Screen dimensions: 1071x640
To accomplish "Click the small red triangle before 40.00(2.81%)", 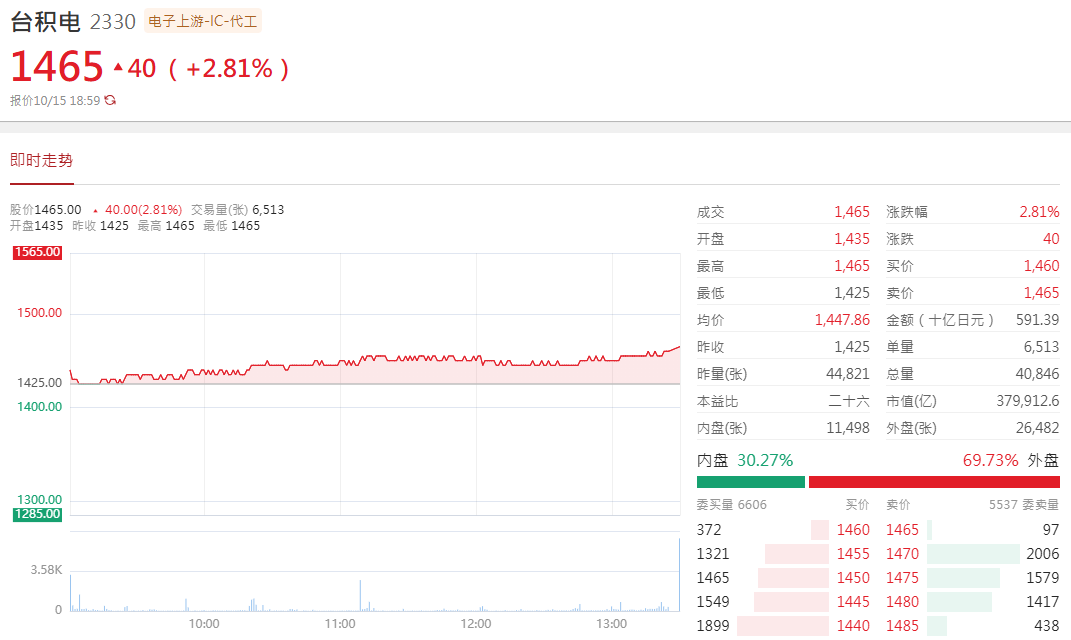I will click(x=95, y=210).
